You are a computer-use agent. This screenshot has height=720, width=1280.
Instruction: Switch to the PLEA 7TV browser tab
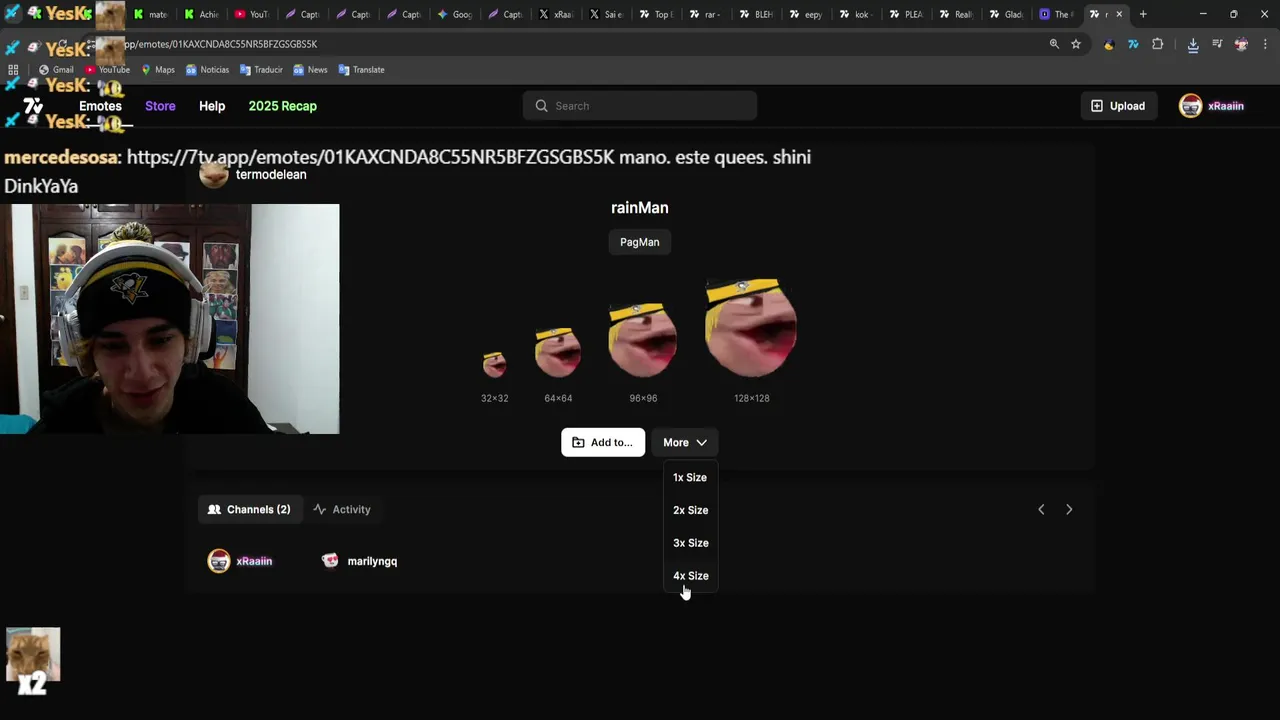coord(907,14)
